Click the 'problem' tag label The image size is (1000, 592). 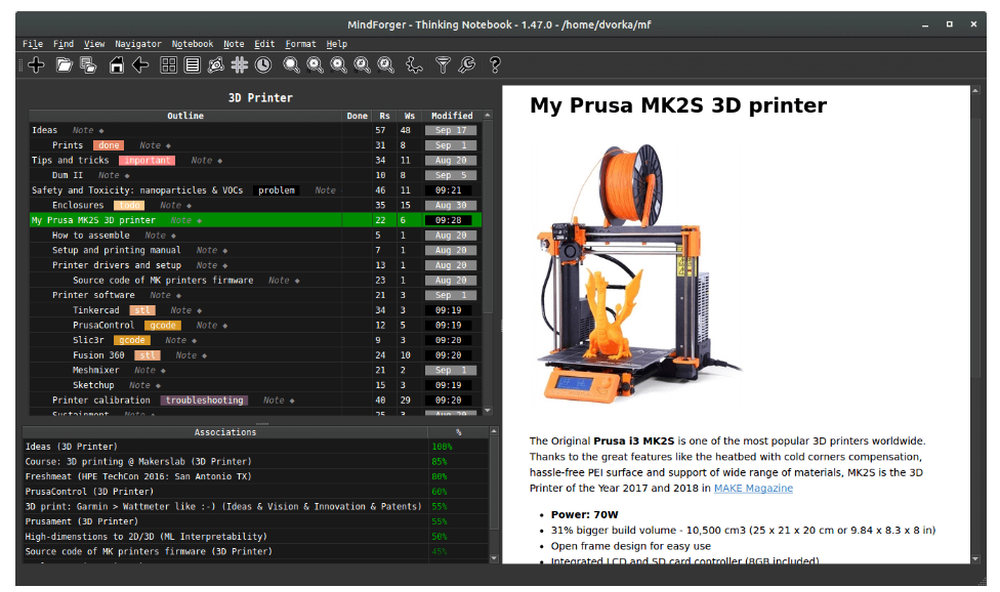[276, 190]
